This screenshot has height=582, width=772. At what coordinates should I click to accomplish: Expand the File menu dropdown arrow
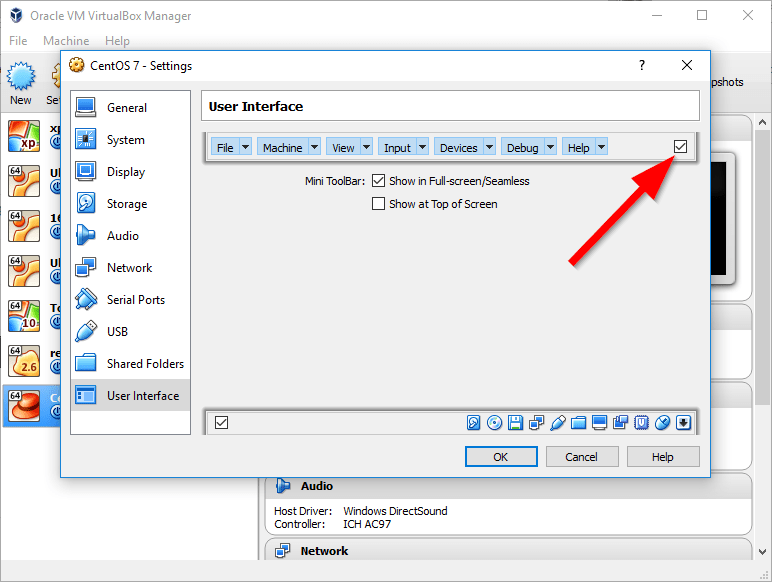click(x=246, y=147)
